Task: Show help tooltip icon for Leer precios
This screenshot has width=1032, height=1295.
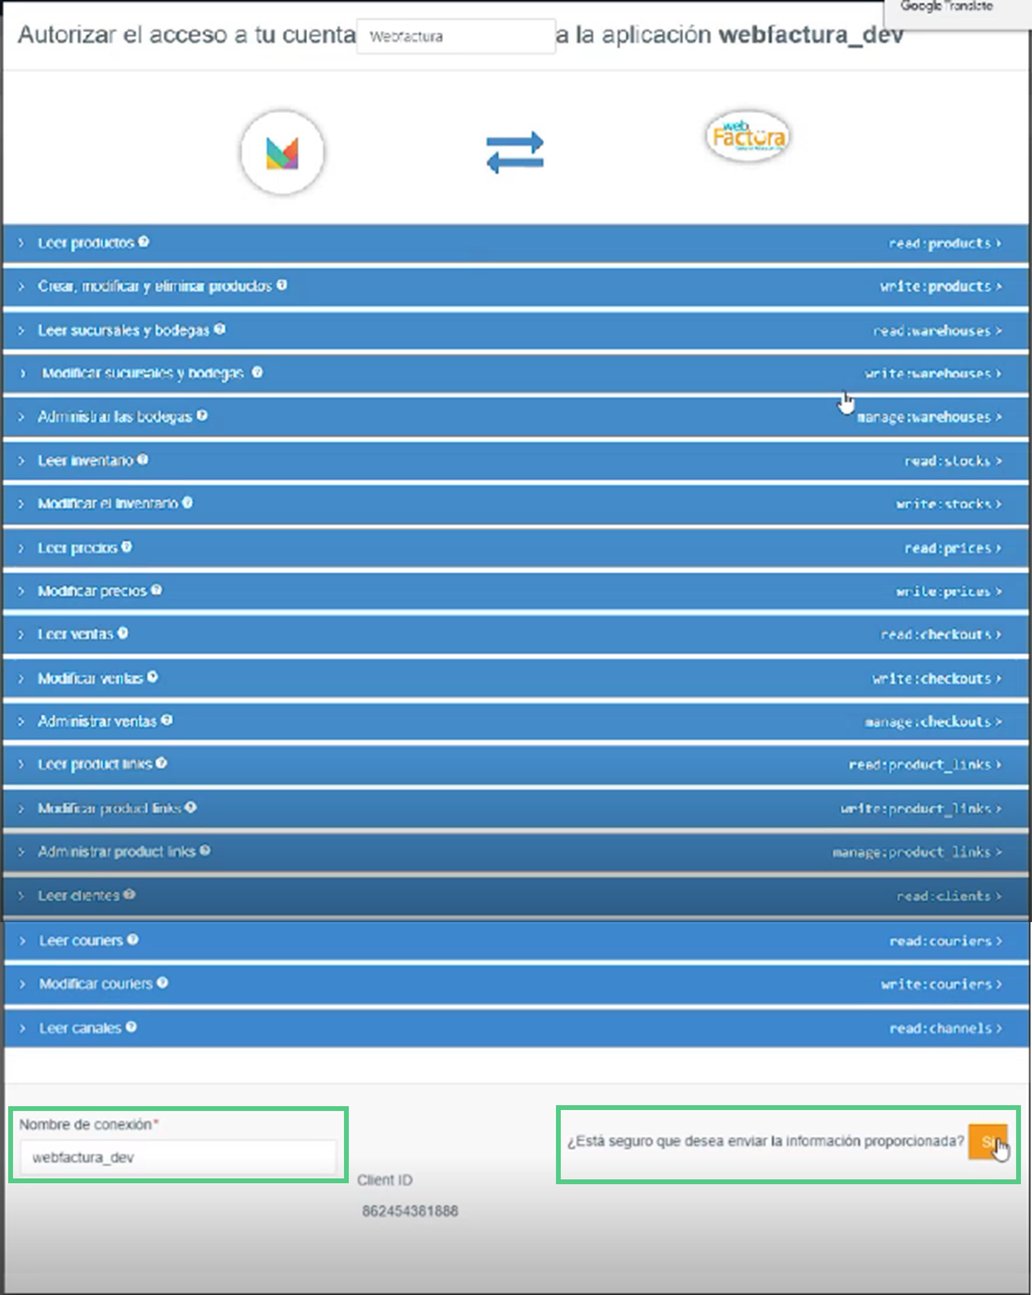Action: [x=127, y=547]
